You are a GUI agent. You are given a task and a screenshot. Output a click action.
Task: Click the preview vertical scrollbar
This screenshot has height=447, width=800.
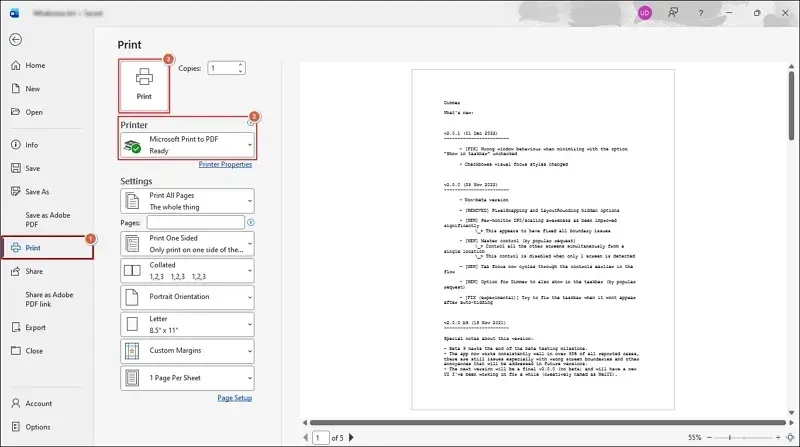791,106
